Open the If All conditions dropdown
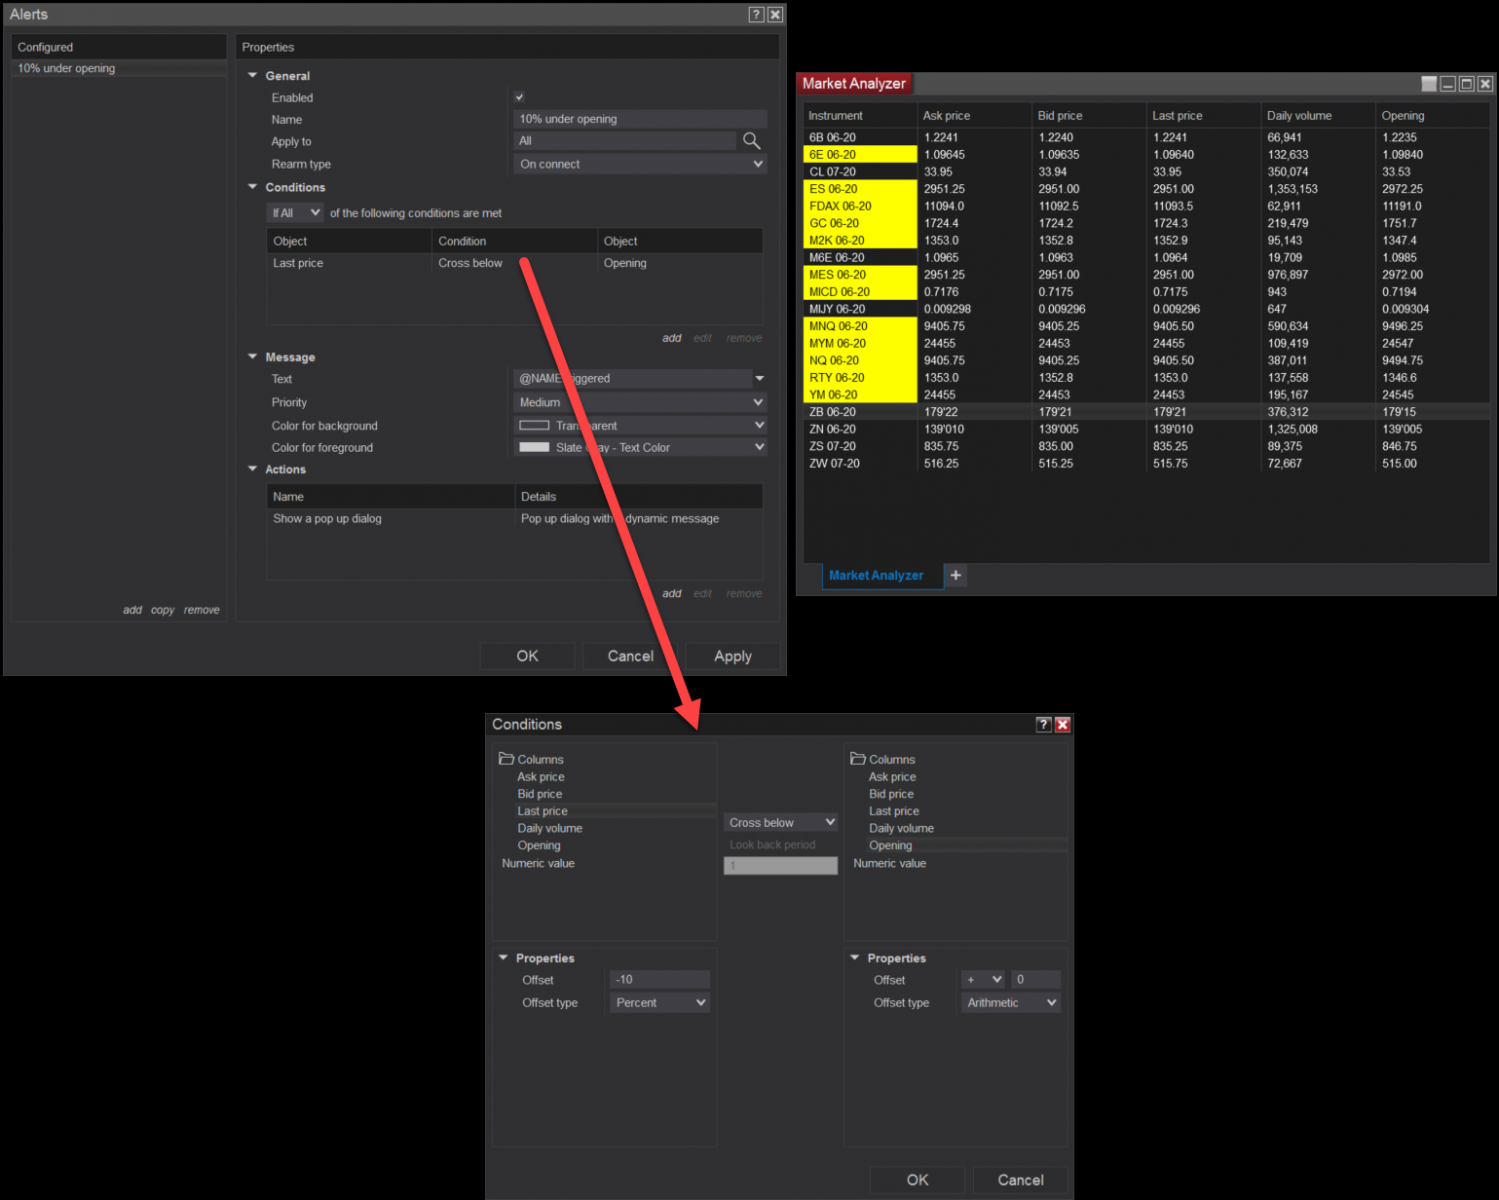The image size is (1499, 1200). click(295, 213)
